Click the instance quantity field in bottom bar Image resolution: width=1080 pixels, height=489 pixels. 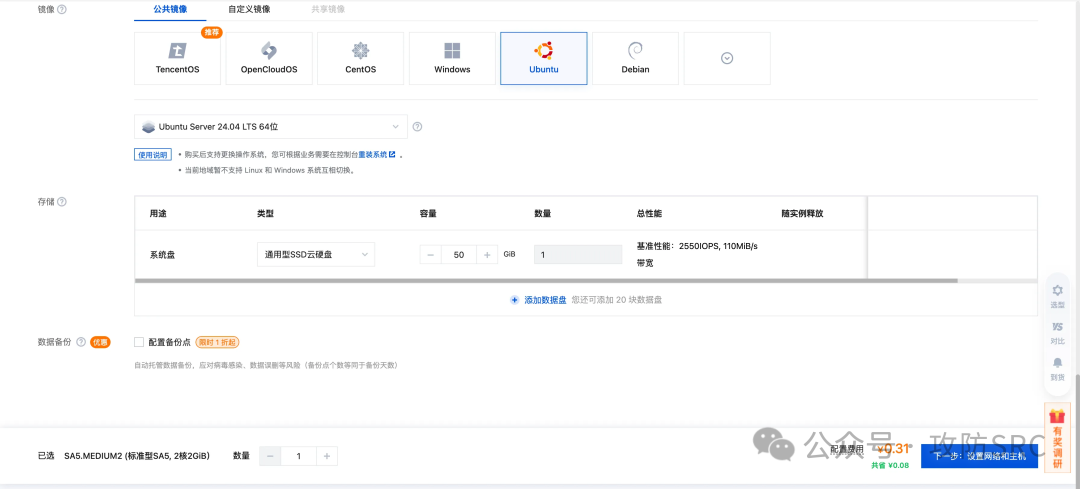[298, 456]
